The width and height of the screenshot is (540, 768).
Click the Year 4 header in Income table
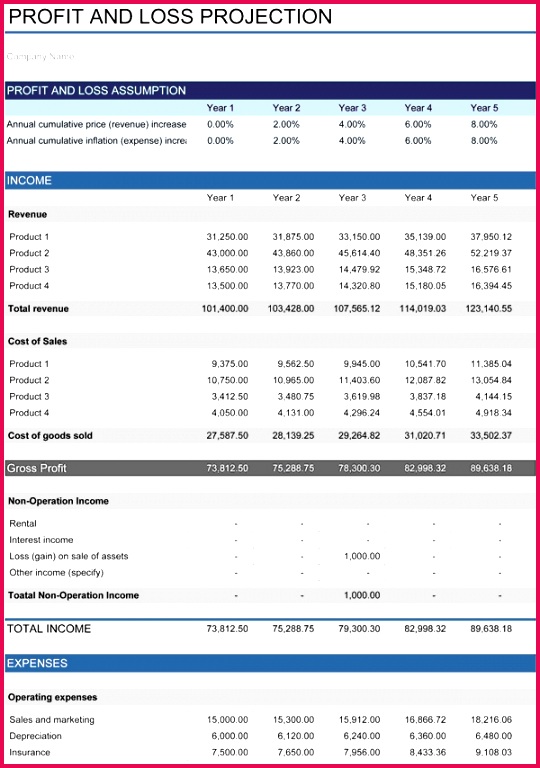(x=418, y=198)
